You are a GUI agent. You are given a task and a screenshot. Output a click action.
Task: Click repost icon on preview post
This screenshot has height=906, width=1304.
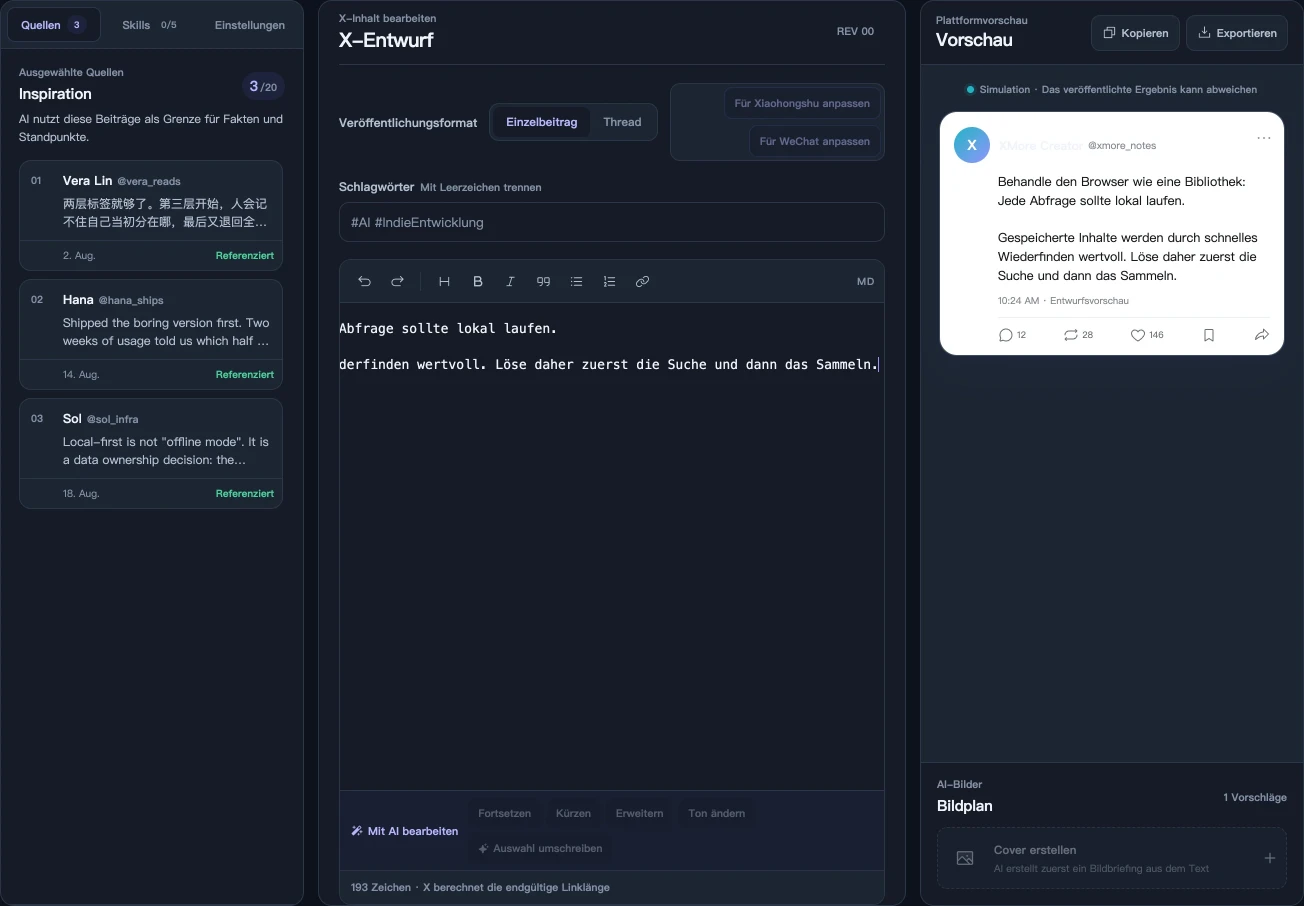(x=1071, y=335)
